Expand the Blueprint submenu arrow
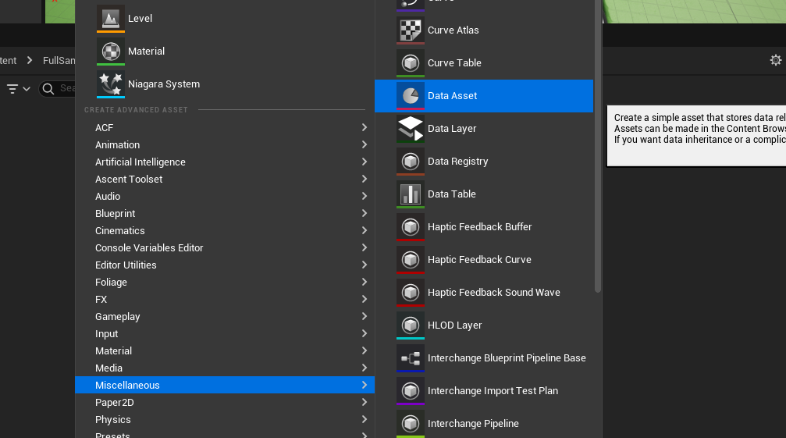 (364, 214)
